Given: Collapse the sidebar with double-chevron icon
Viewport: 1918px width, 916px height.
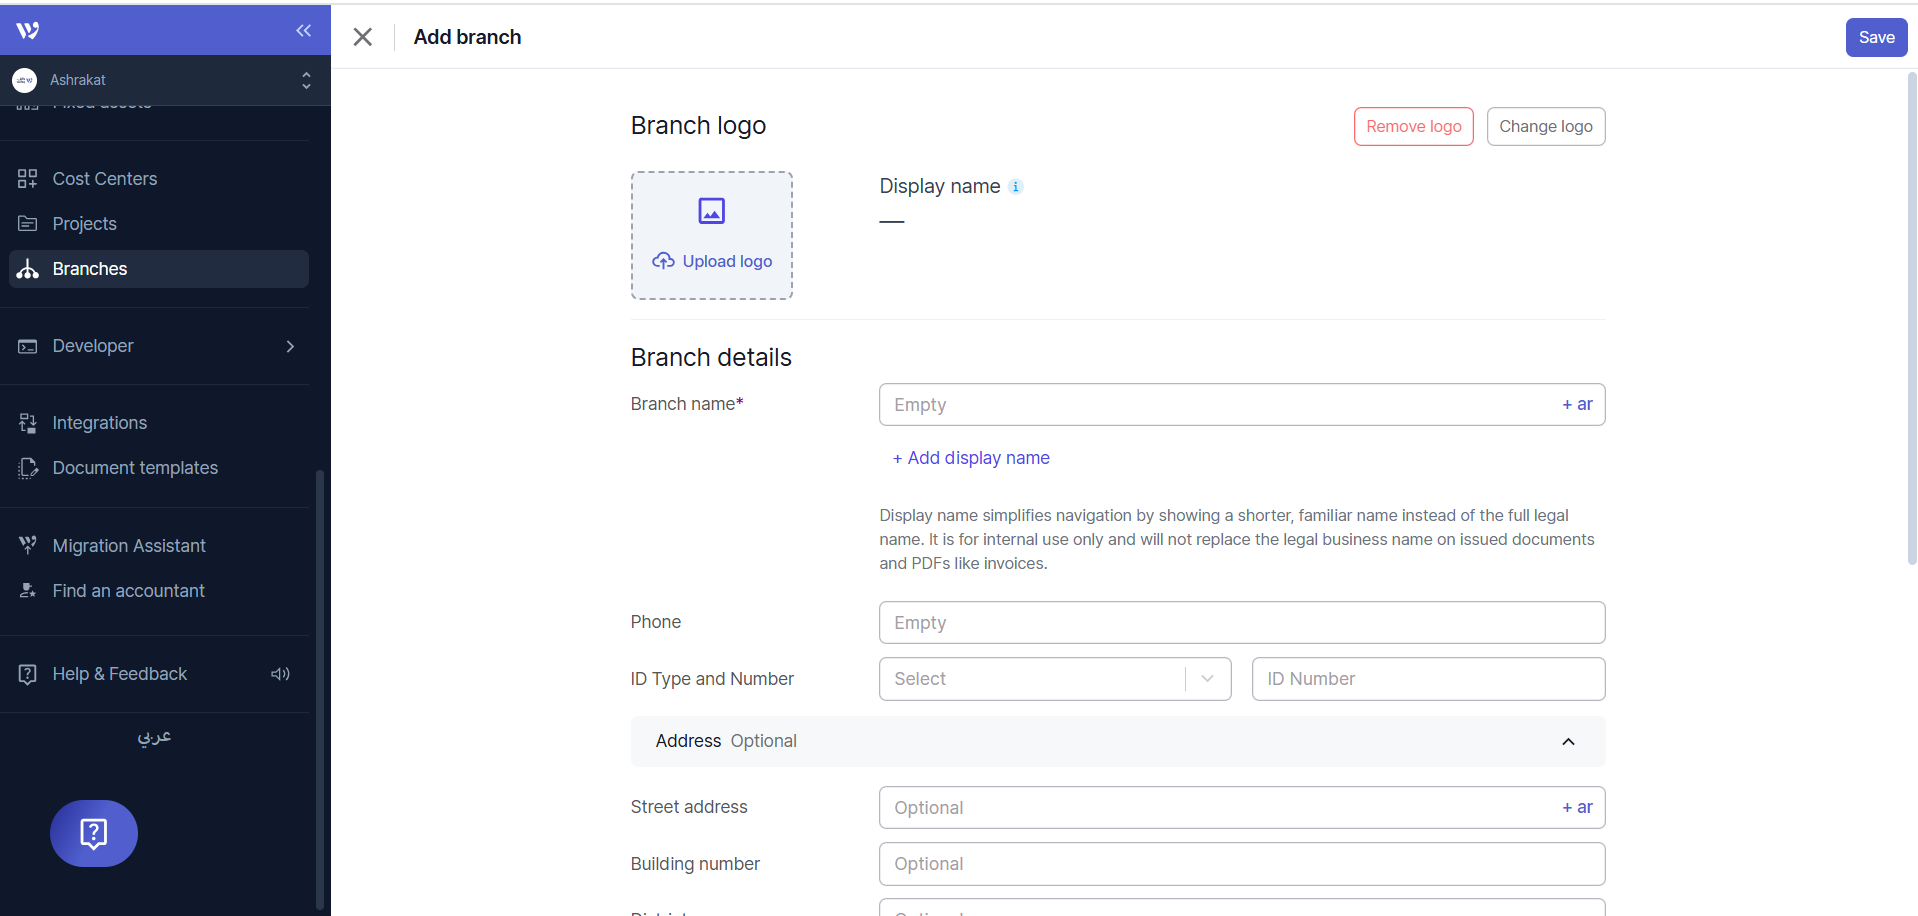Looking at the screenshot, I should coord(303,31).
